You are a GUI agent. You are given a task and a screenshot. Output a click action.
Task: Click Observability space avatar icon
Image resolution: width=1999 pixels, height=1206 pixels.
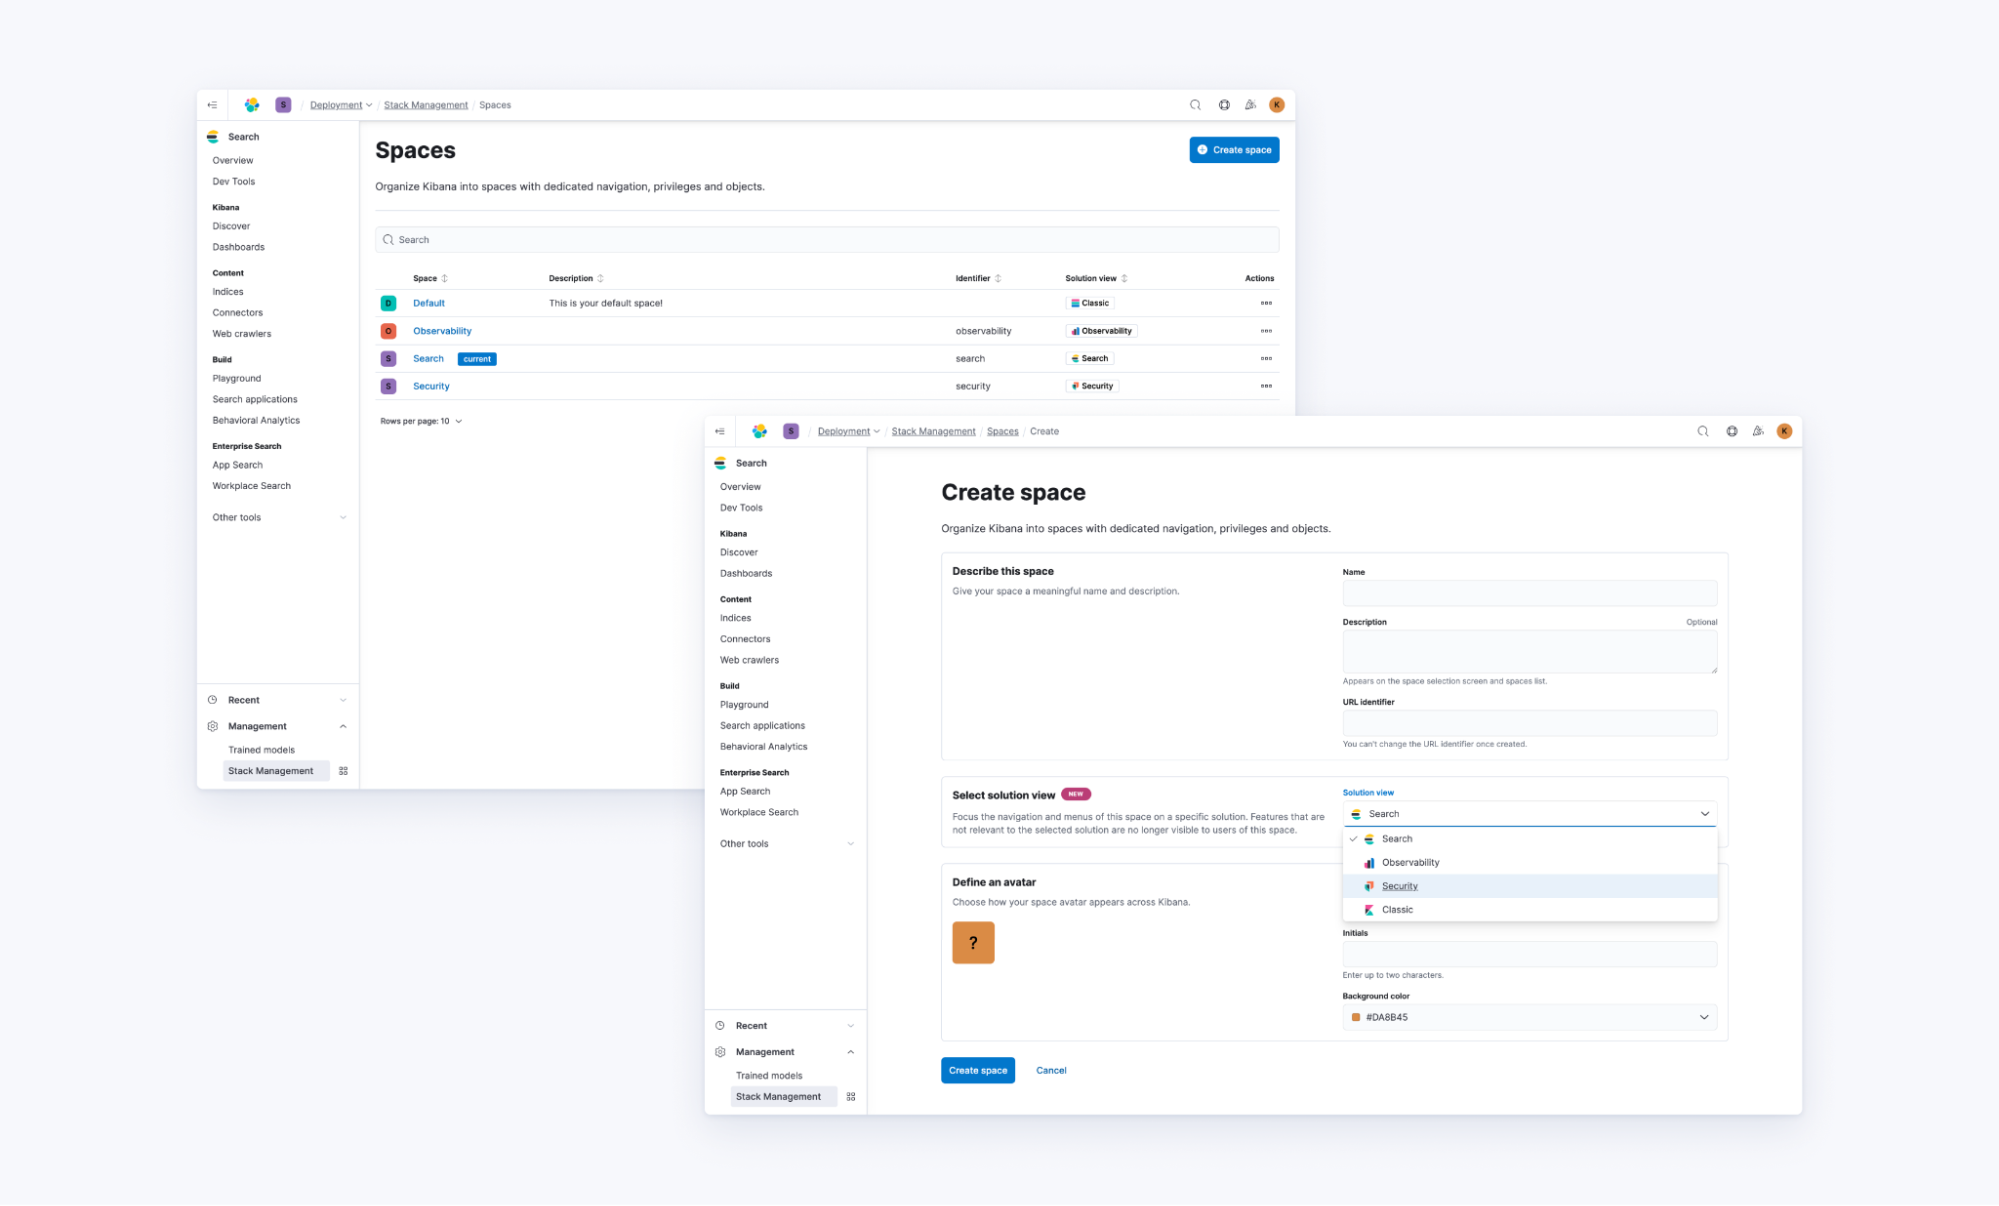(388, 331)
